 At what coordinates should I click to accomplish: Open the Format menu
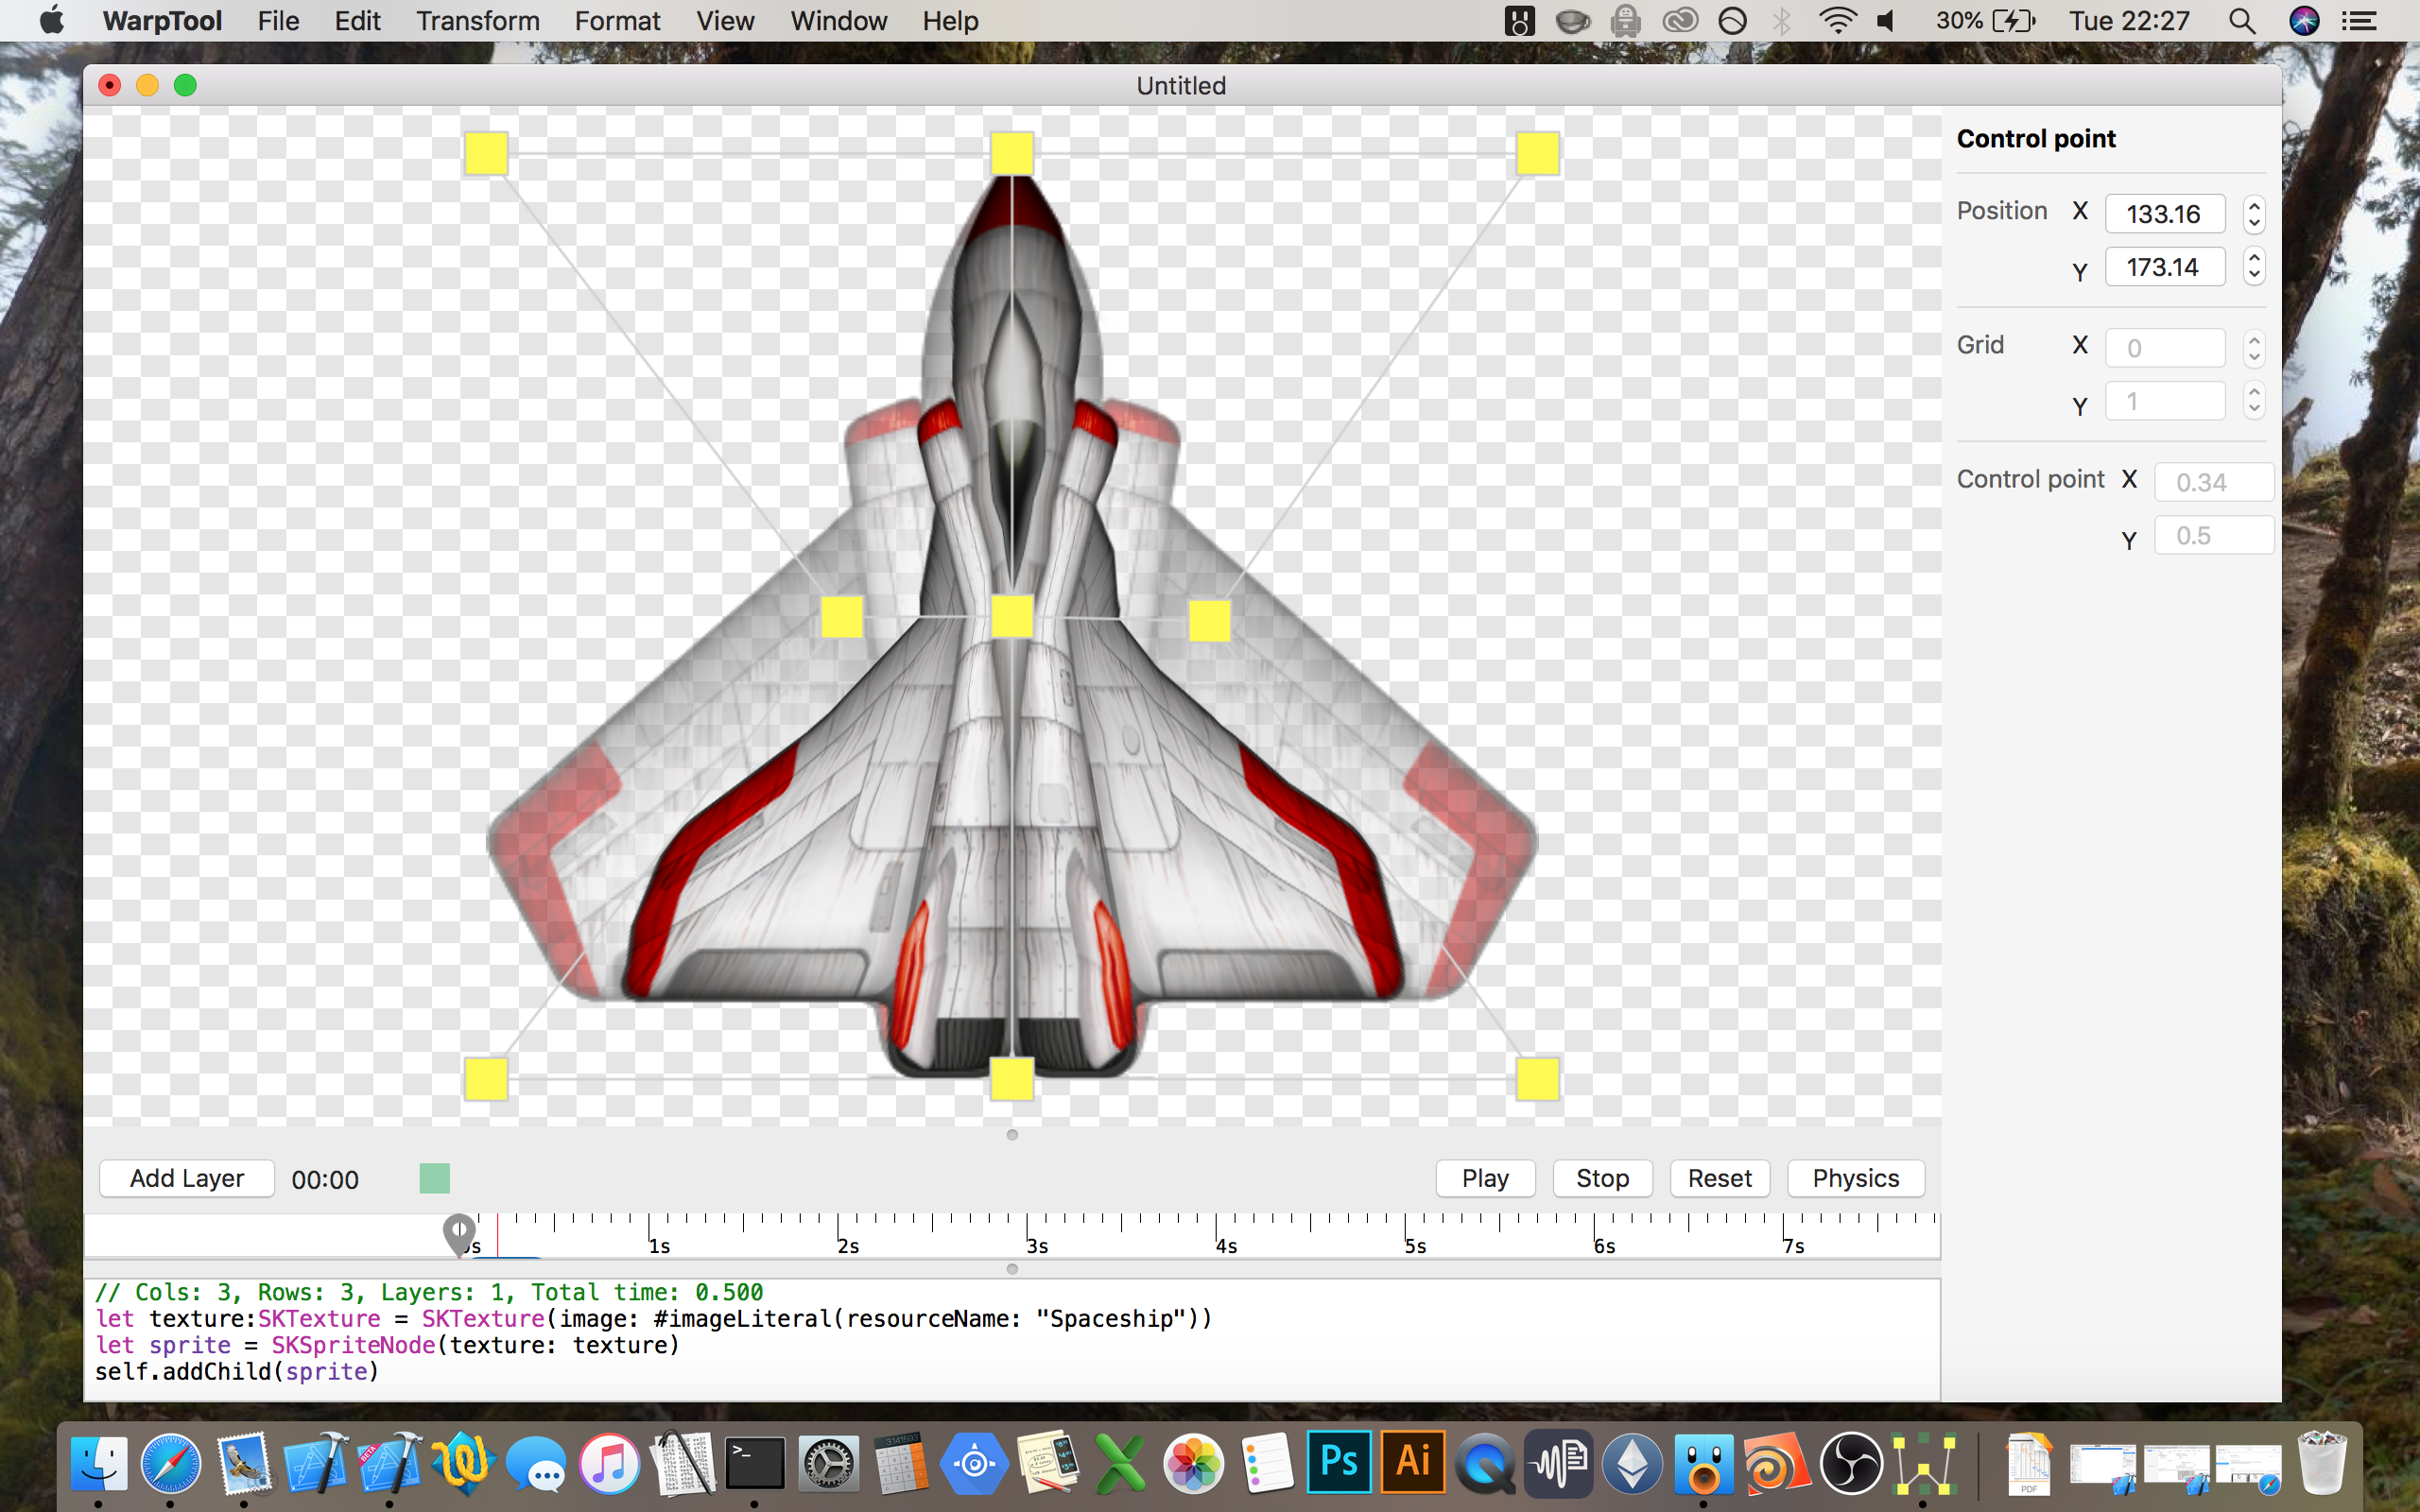pyautogui.click(x=617, y=21)
